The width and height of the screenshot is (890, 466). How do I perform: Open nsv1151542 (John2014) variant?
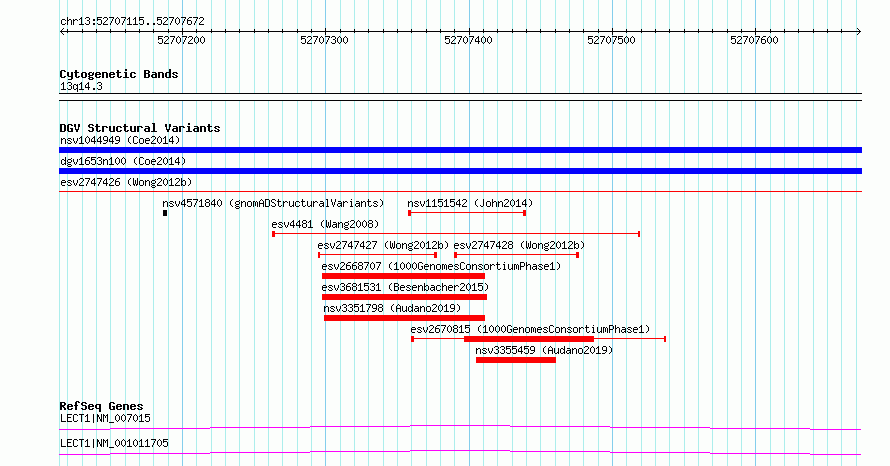470,203
